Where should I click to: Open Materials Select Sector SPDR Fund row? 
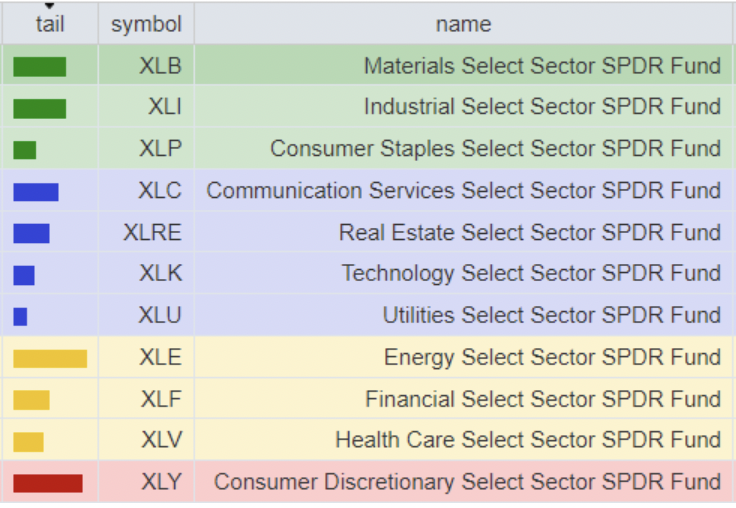point(541,66)
